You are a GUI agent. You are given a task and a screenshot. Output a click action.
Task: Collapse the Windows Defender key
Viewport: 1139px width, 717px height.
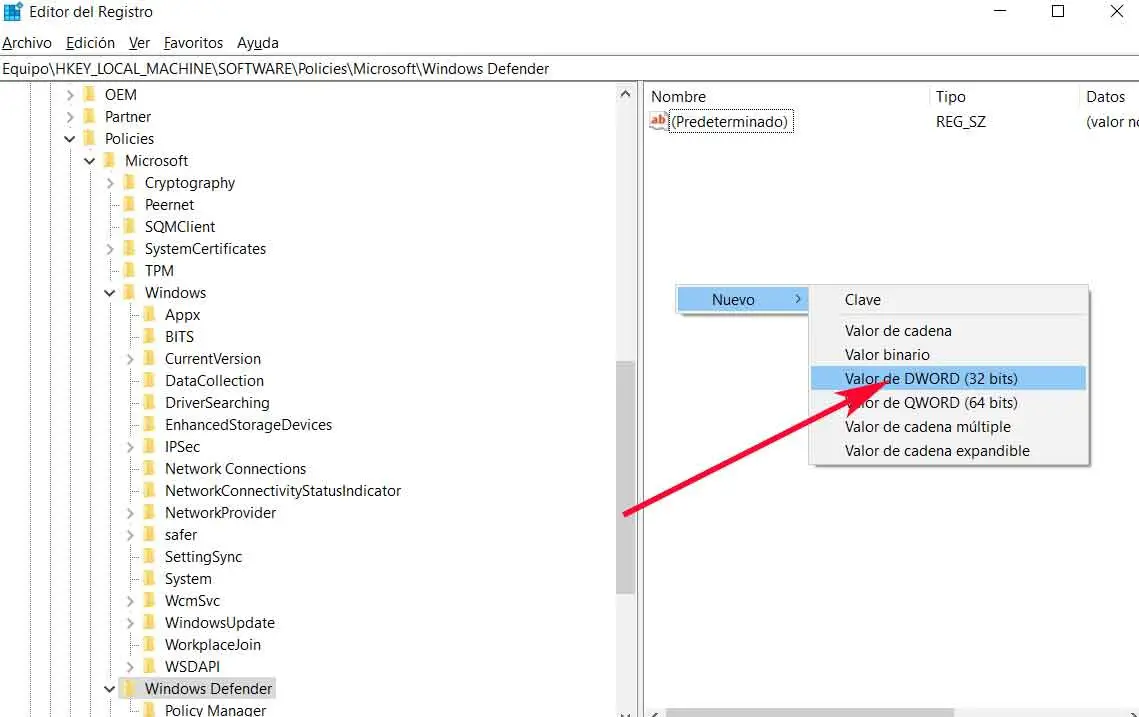[110, 689]
